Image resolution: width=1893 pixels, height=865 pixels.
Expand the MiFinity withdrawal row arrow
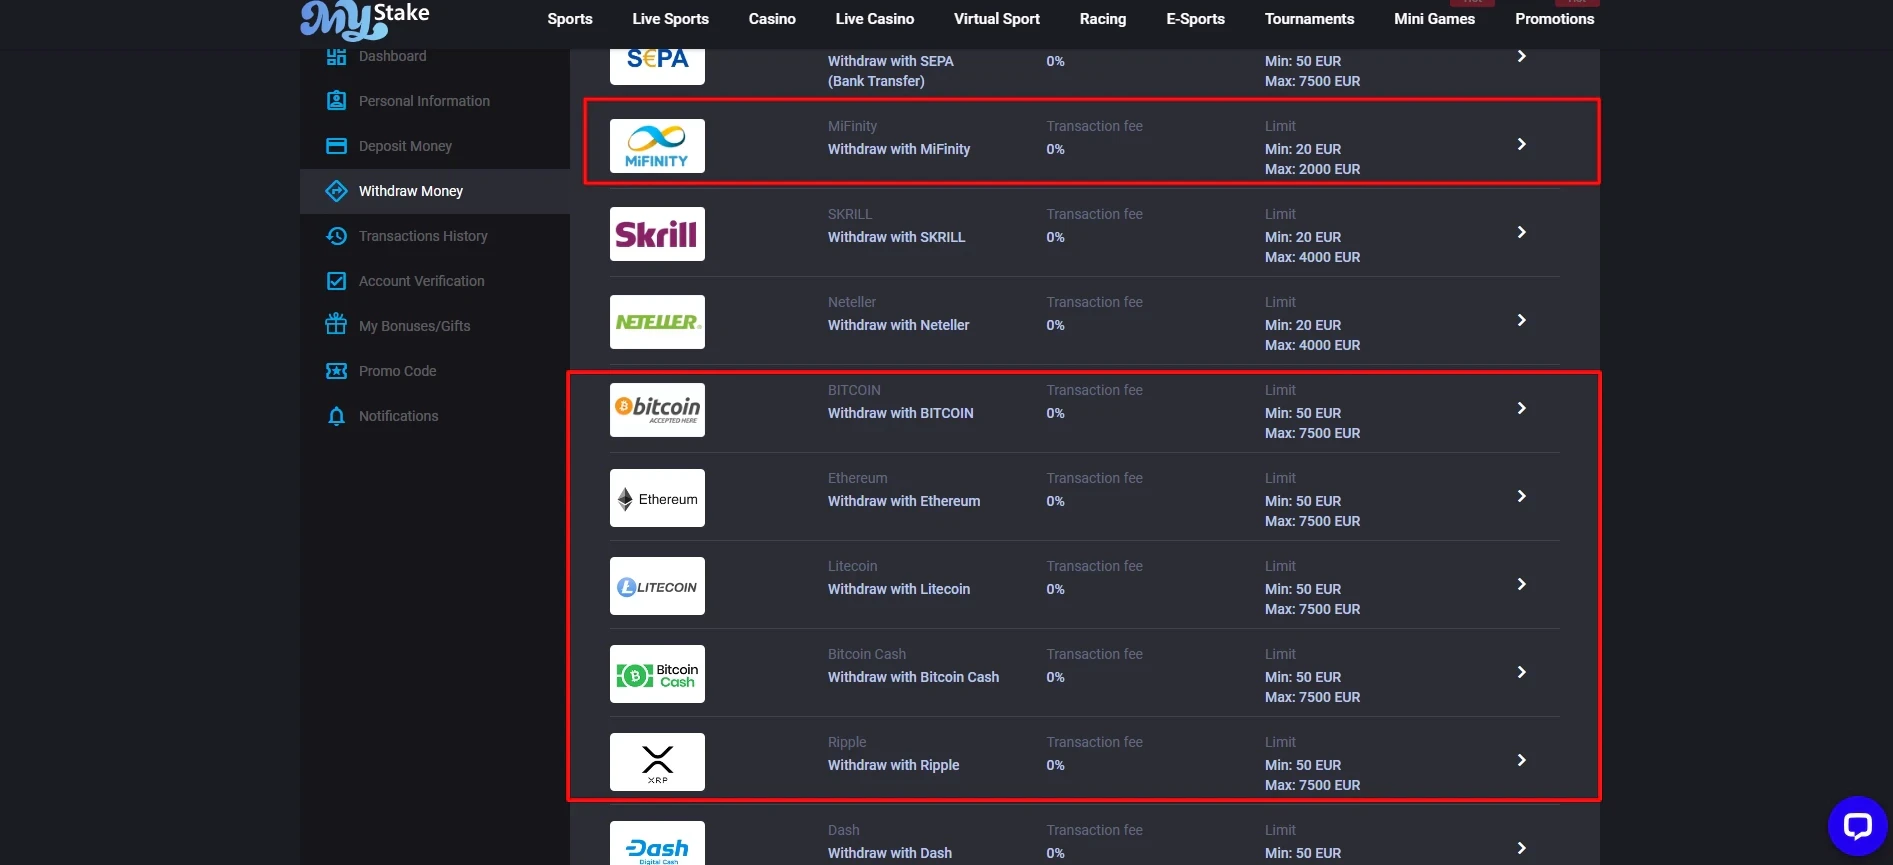coord(1521,144)
